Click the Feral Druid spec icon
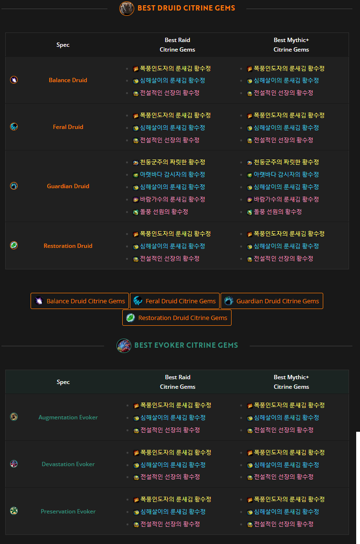The width and height of the screenshot is (360, 544). [14, 127]
